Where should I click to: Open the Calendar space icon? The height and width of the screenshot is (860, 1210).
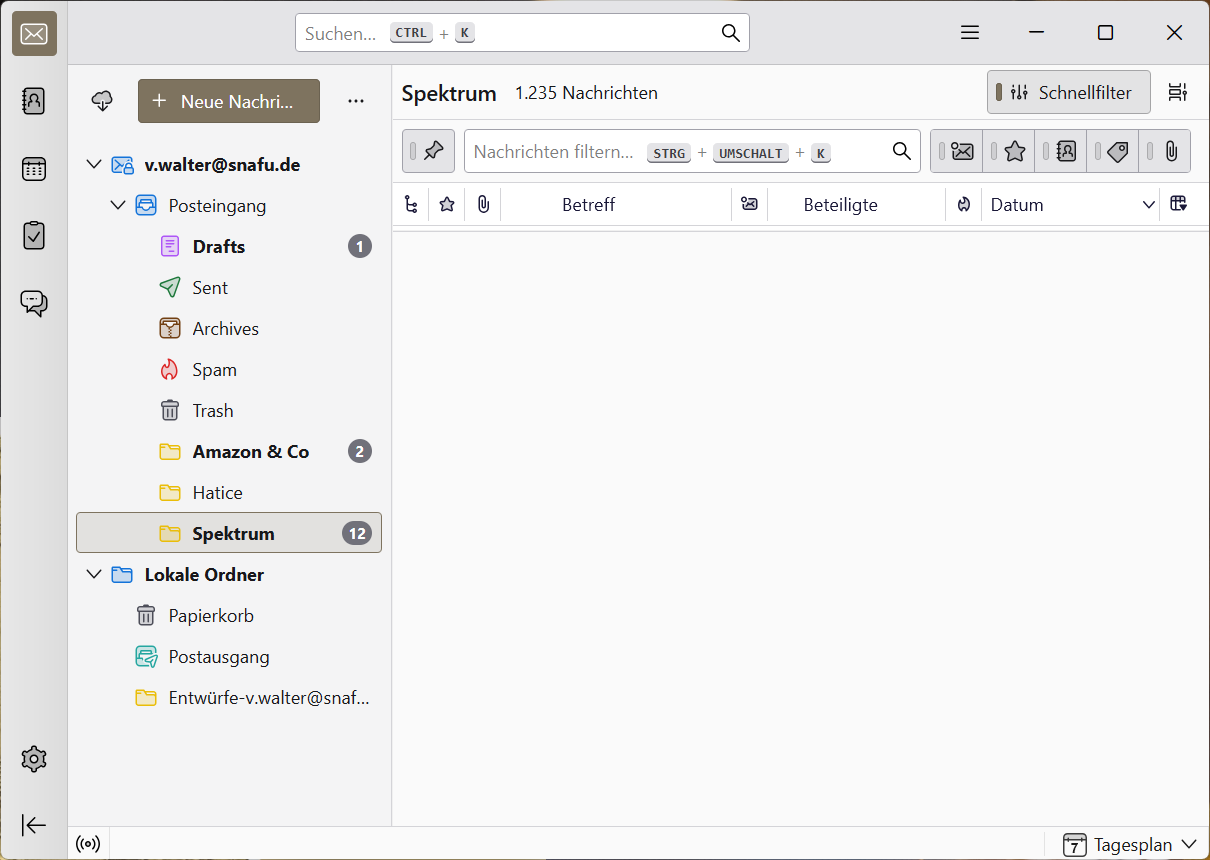coord(34,169)
